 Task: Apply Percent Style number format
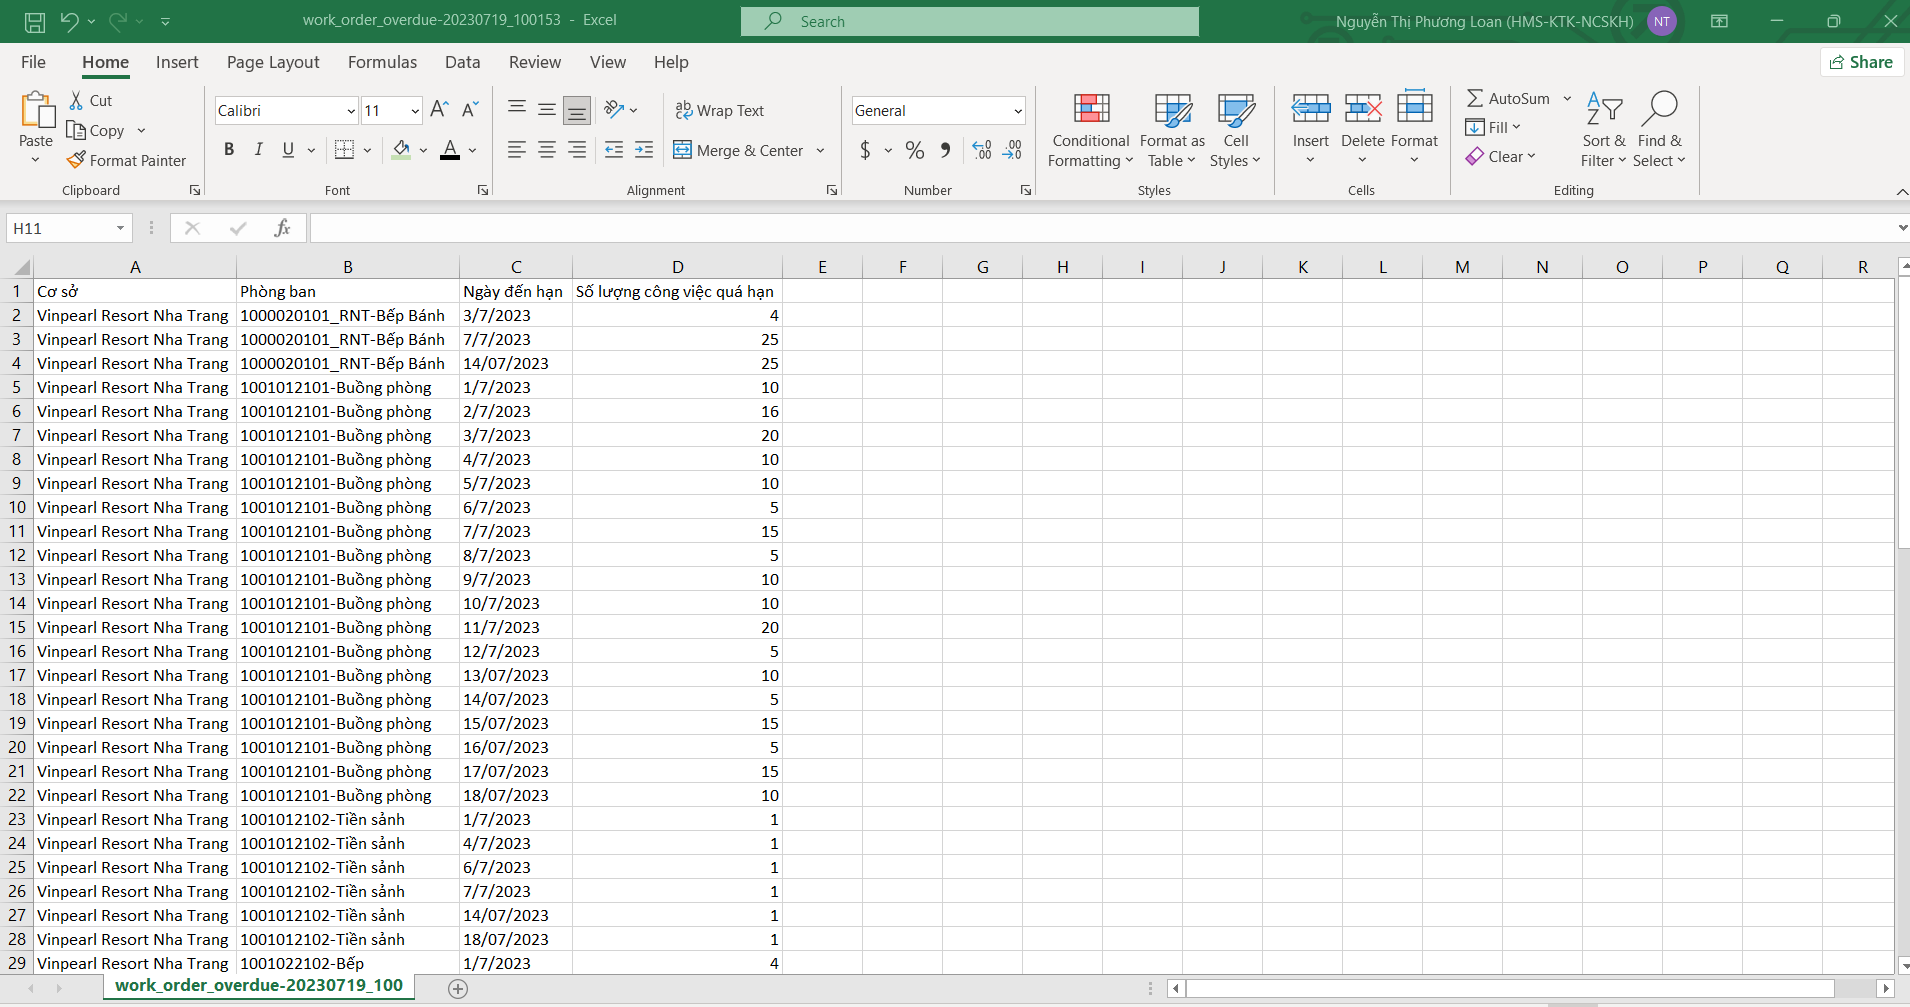pyautogui.click(x=914, y=150)
